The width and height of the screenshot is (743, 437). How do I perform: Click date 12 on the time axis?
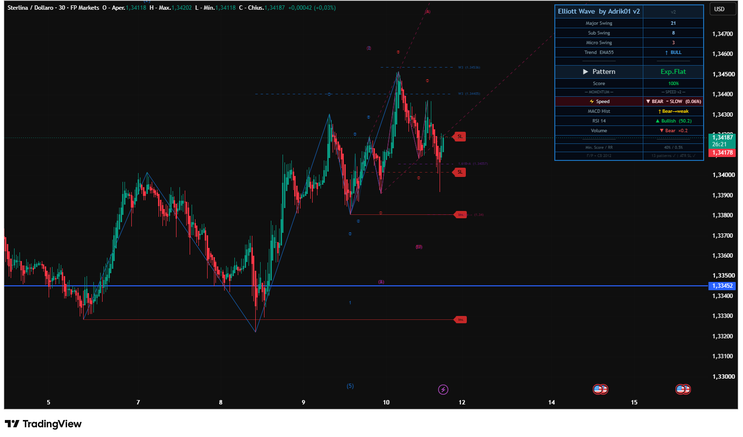point(462,402)
